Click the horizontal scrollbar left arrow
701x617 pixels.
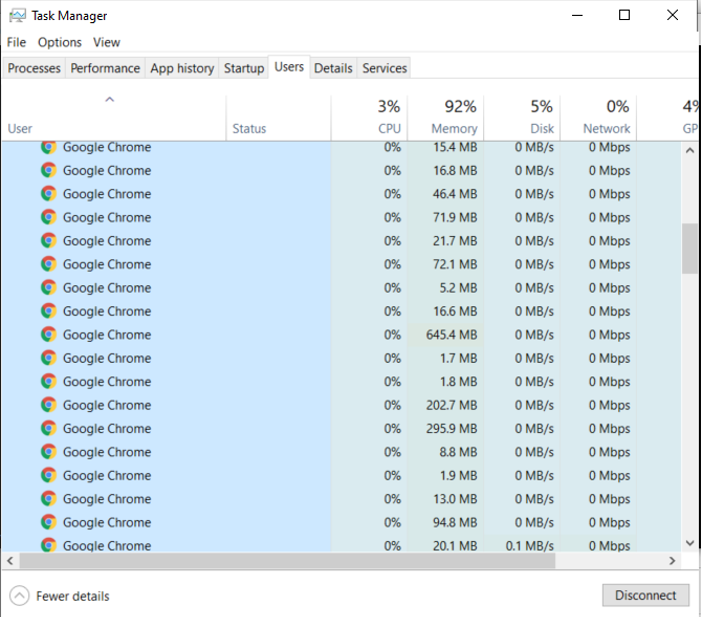tap(10, 561)
